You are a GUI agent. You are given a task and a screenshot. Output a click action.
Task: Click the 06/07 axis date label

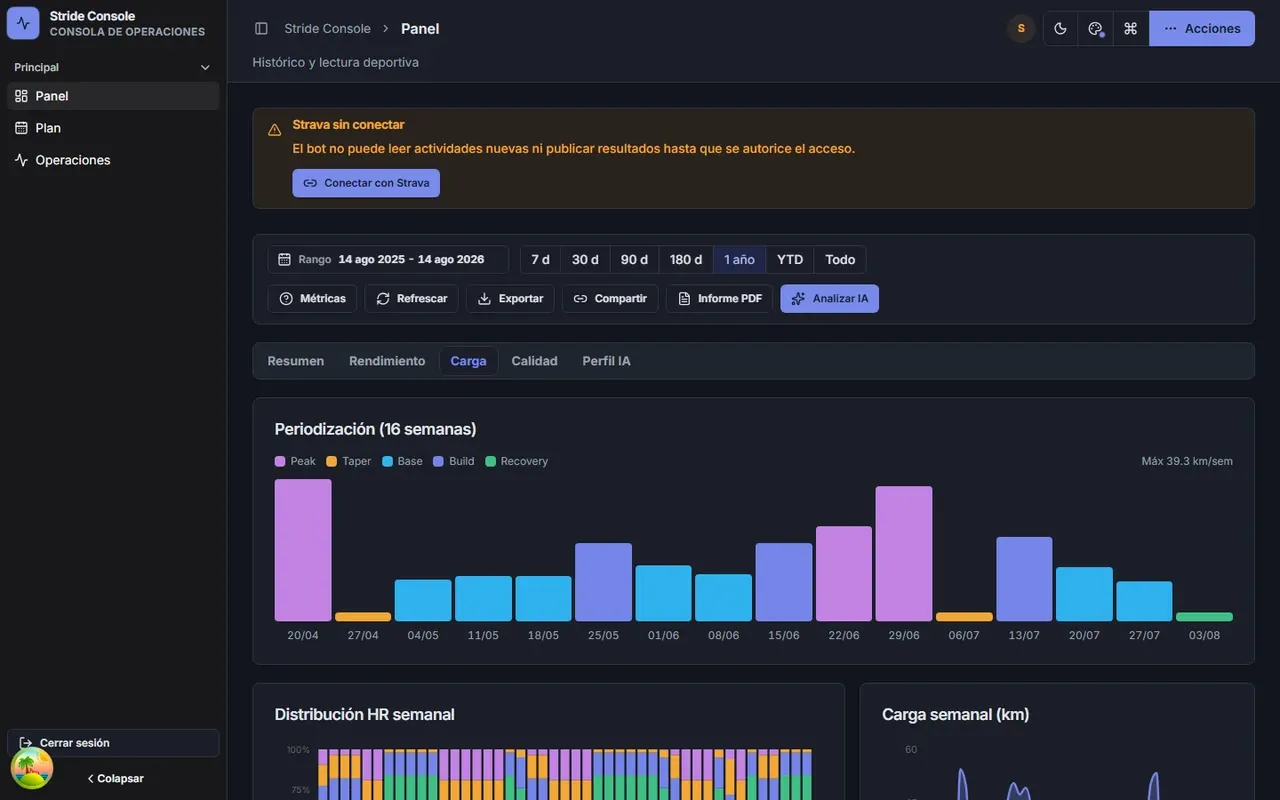tap(964, 636)
